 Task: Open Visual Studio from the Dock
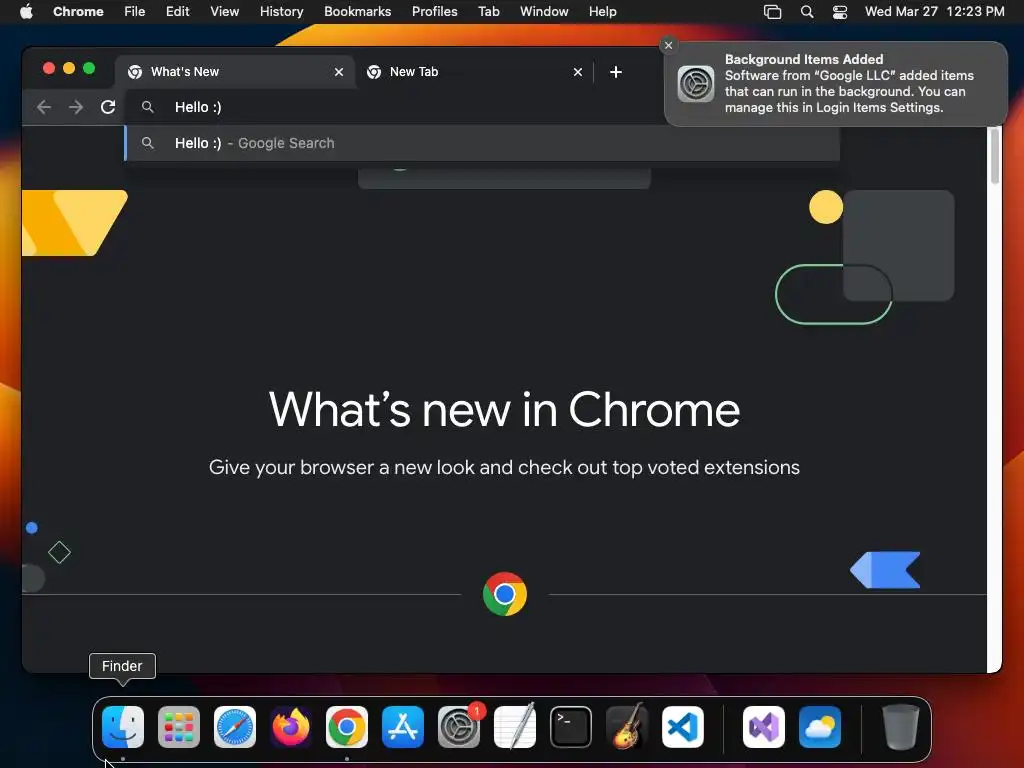pos(764,727)
